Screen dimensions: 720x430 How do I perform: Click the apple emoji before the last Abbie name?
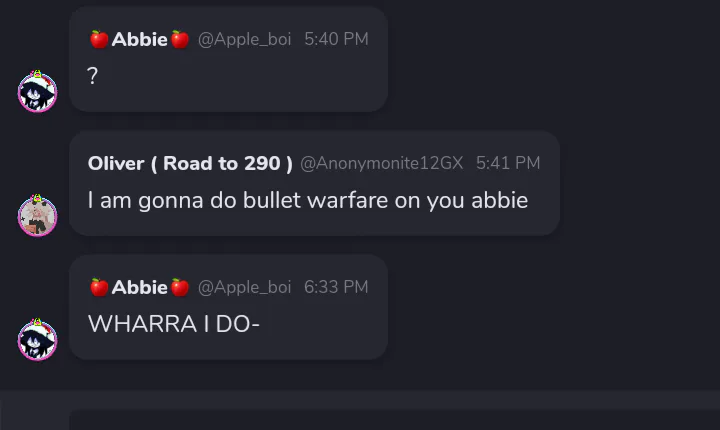point(99,288)
